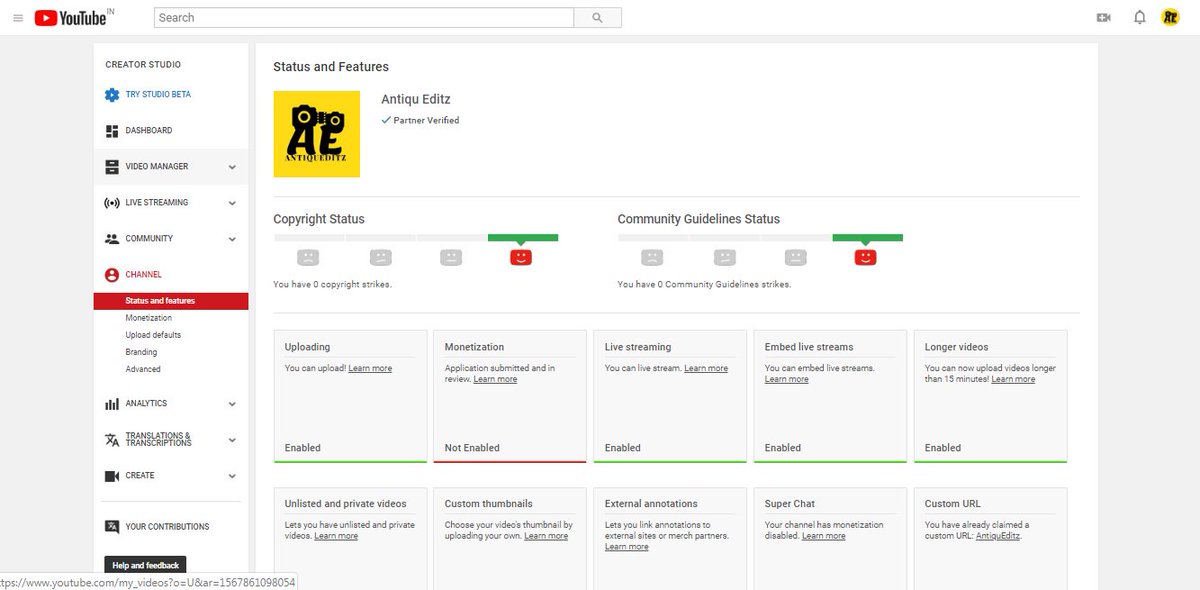Click the search magnifier button
Viewport: 1200px width, 590px height.
coord(598,18)
